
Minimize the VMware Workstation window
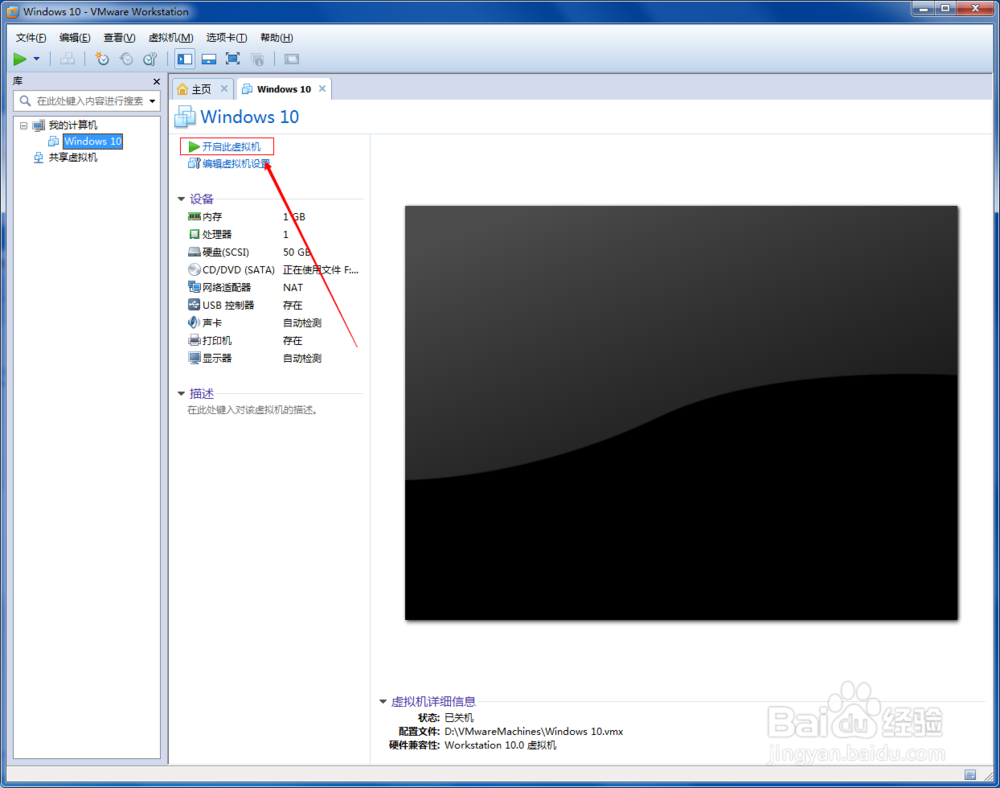(x=923, y=8)
